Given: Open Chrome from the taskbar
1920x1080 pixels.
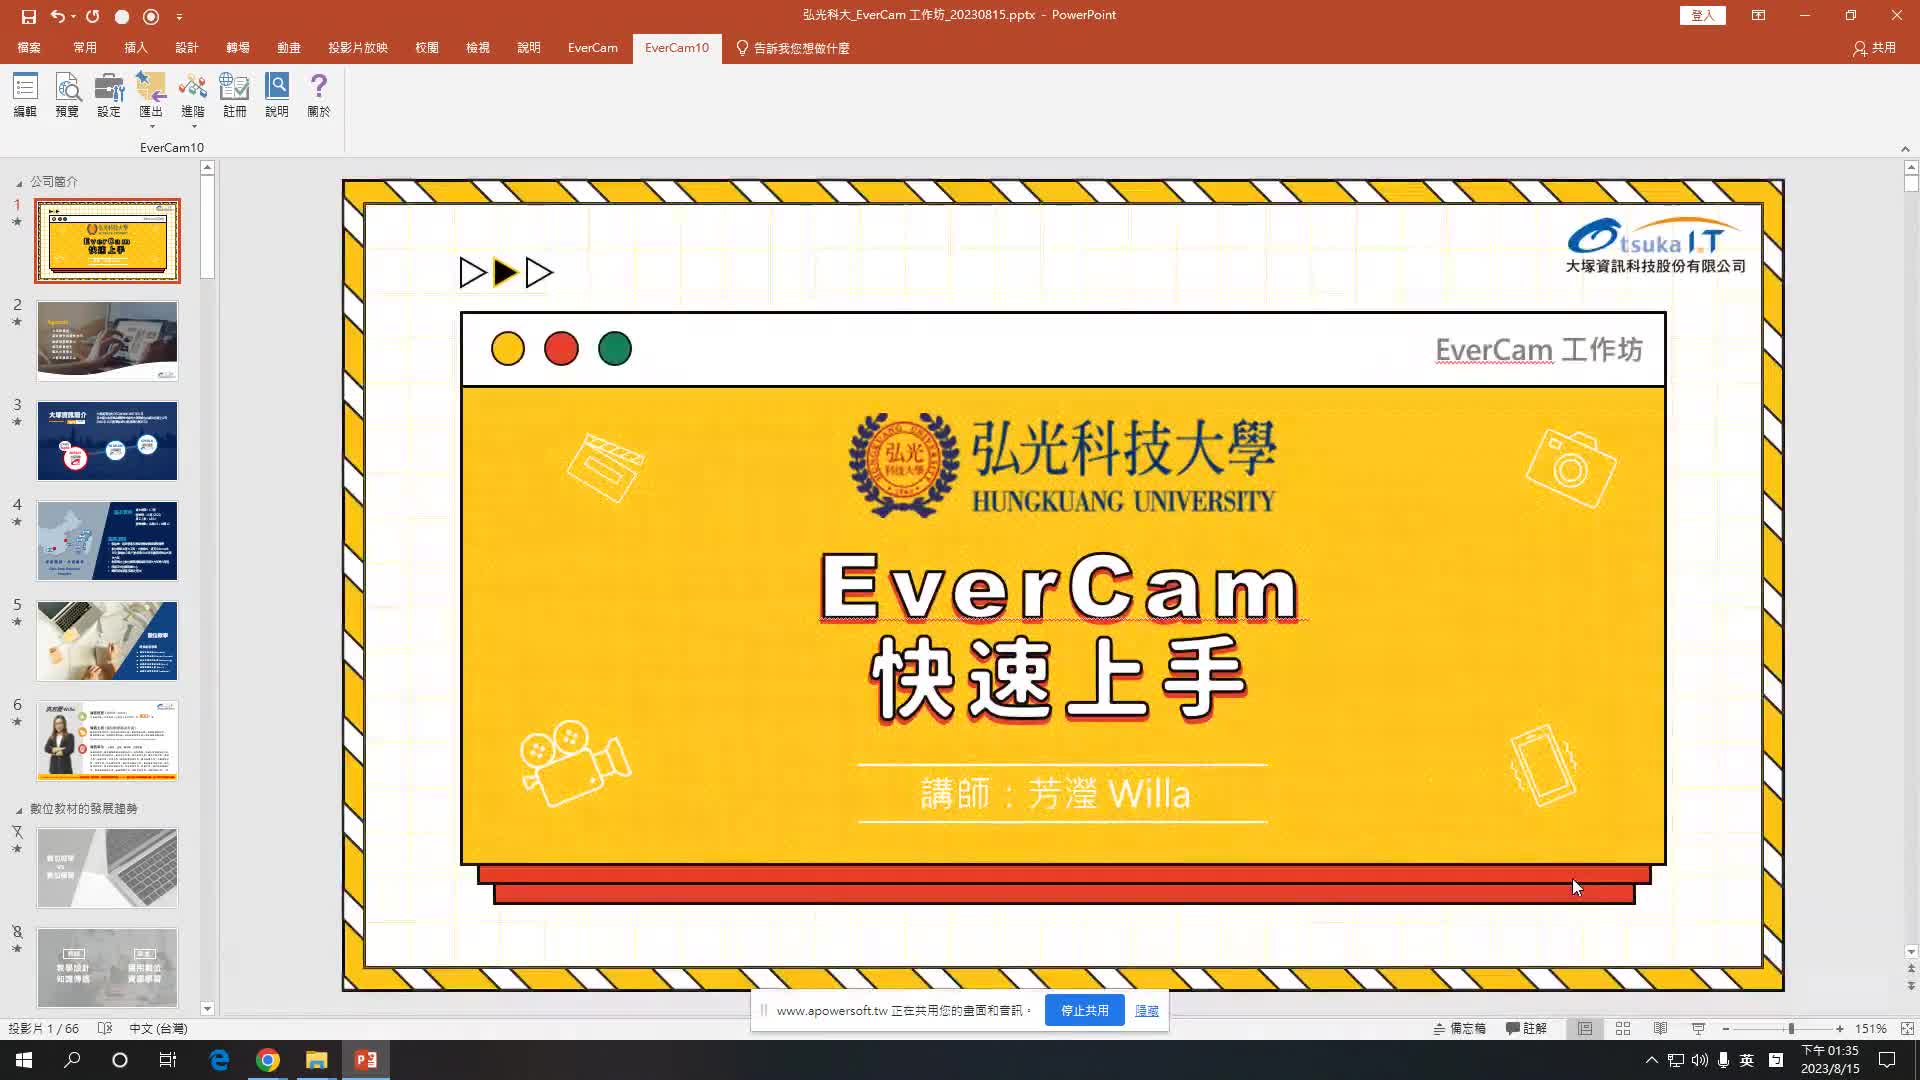Looking at the screenshot, I should pos(268,1060).
